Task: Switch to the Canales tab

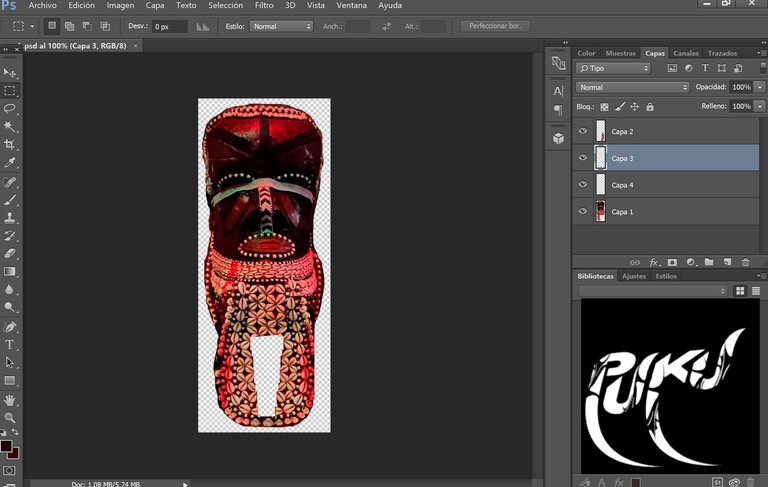Action: pyautogui.click(x=686, y=53)
